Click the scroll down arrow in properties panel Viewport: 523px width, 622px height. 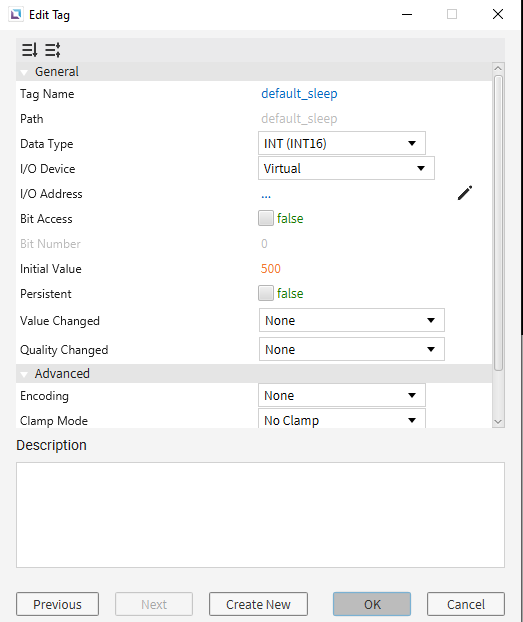click(x=498, y=422)
